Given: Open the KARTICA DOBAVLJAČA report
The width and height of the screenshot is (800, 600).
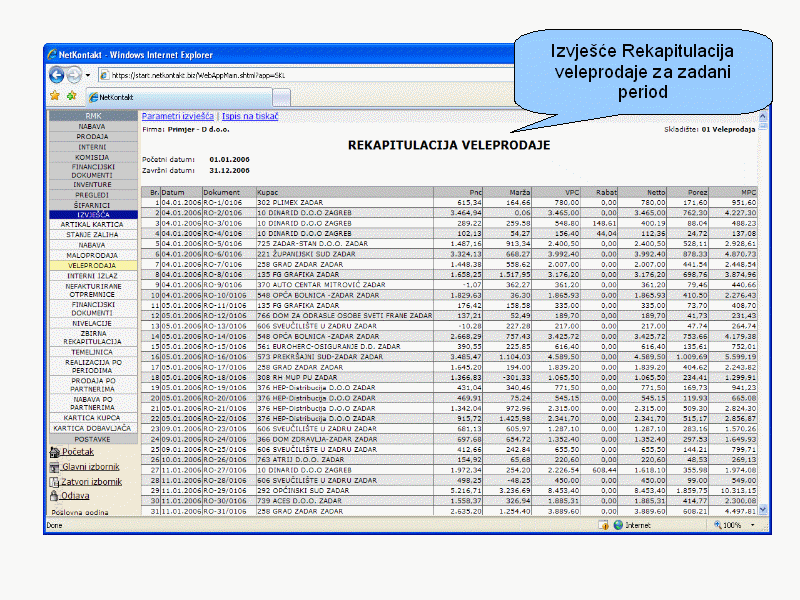Looking at the screenshot, I should 92,429.
